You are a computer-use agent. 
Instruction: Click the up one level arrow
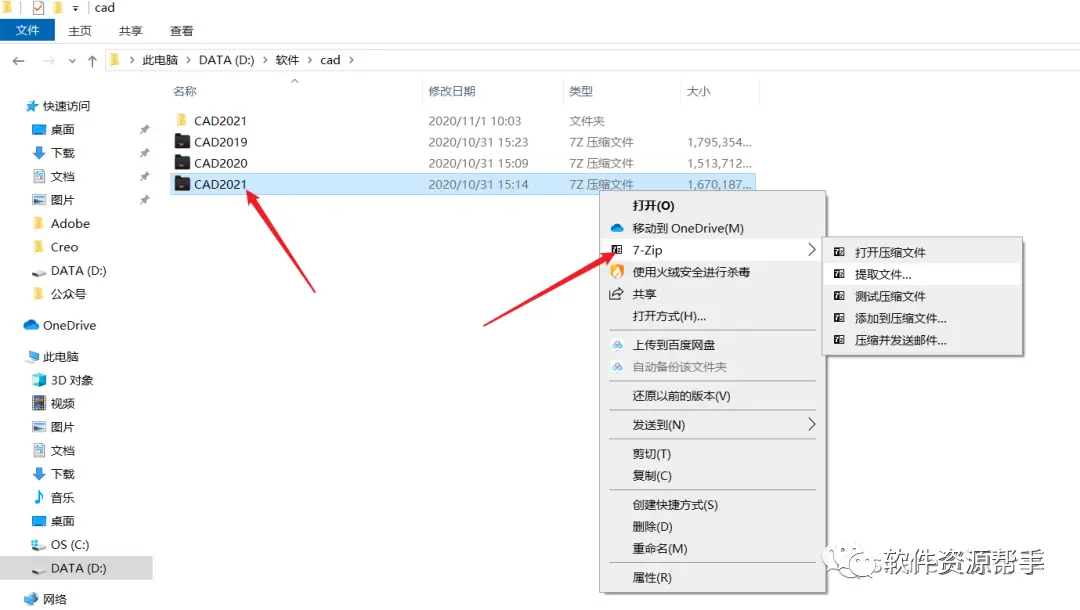92,61
